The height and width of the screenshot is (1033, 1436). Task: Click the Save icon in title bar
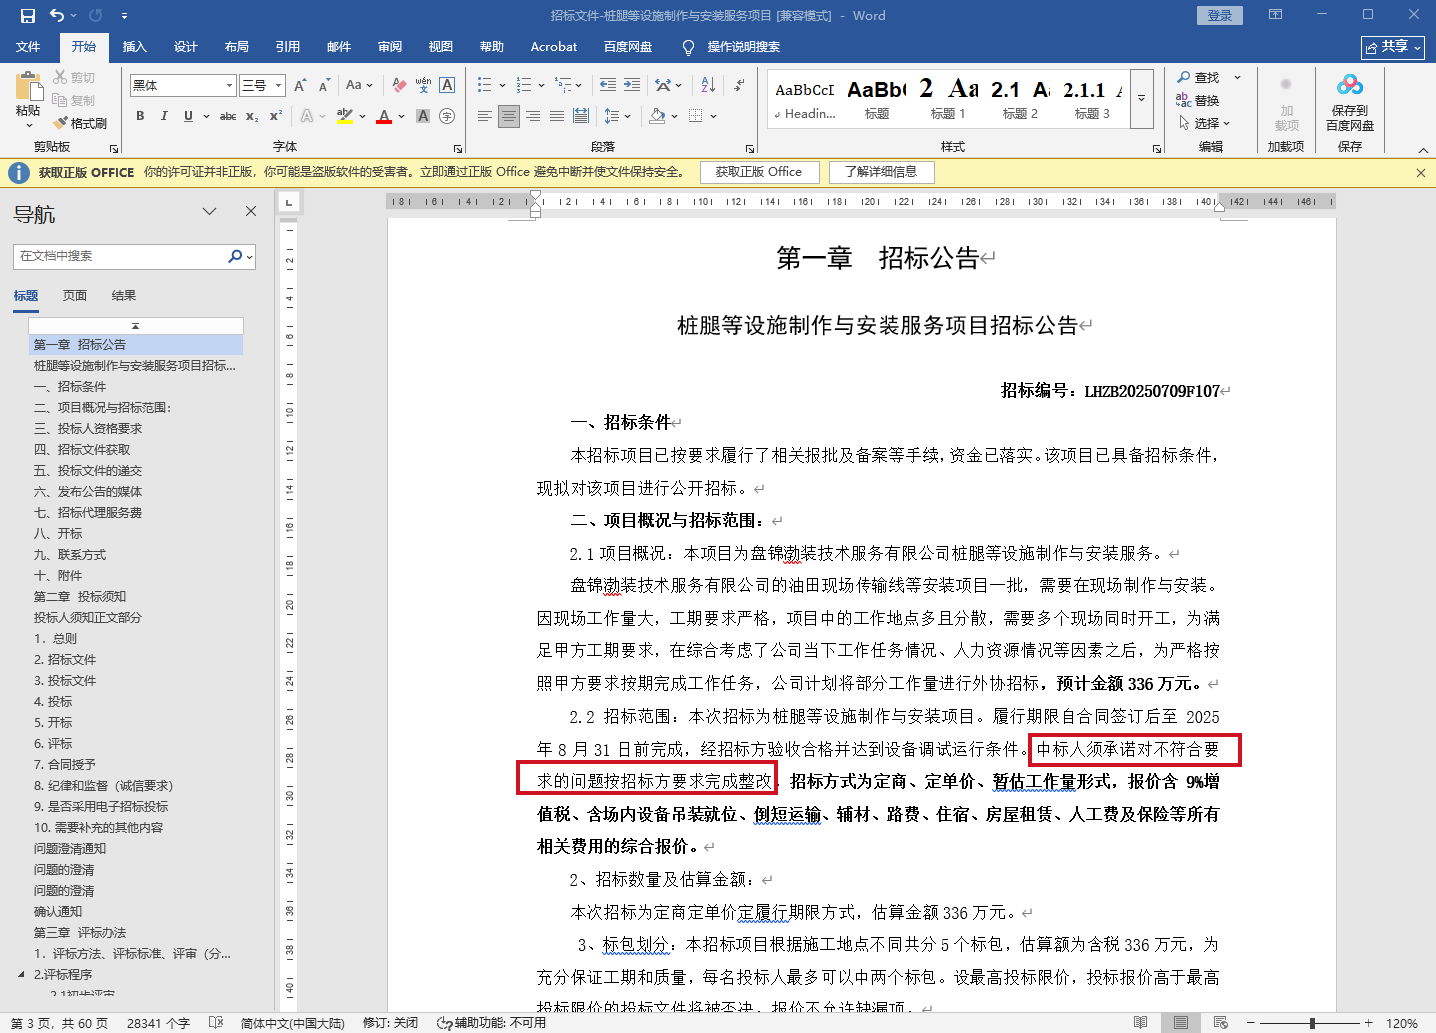click(27, 15)
